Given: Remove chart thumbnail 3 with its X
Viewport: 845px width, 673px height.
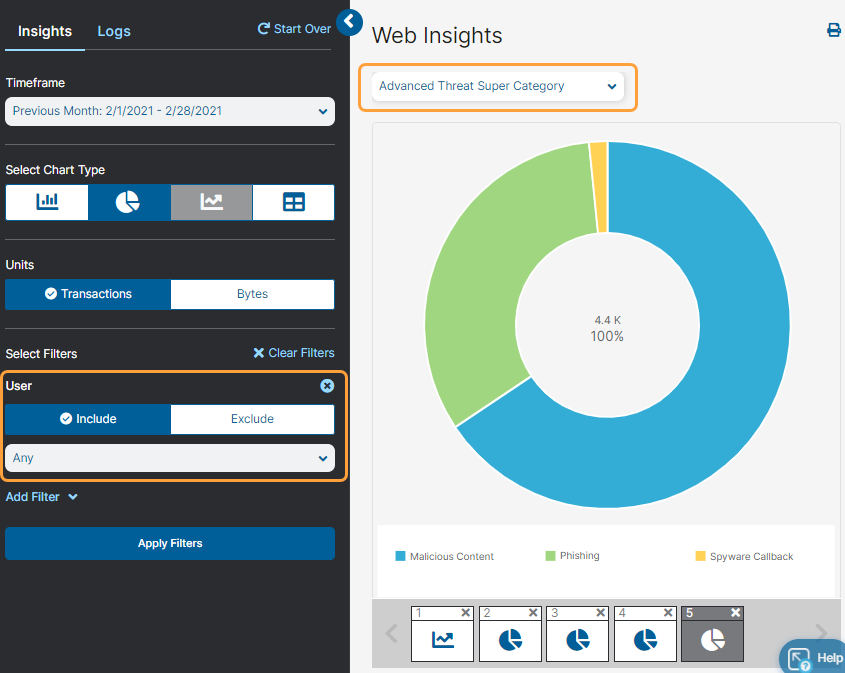Looking at the screenshot, I should [600, 613].
